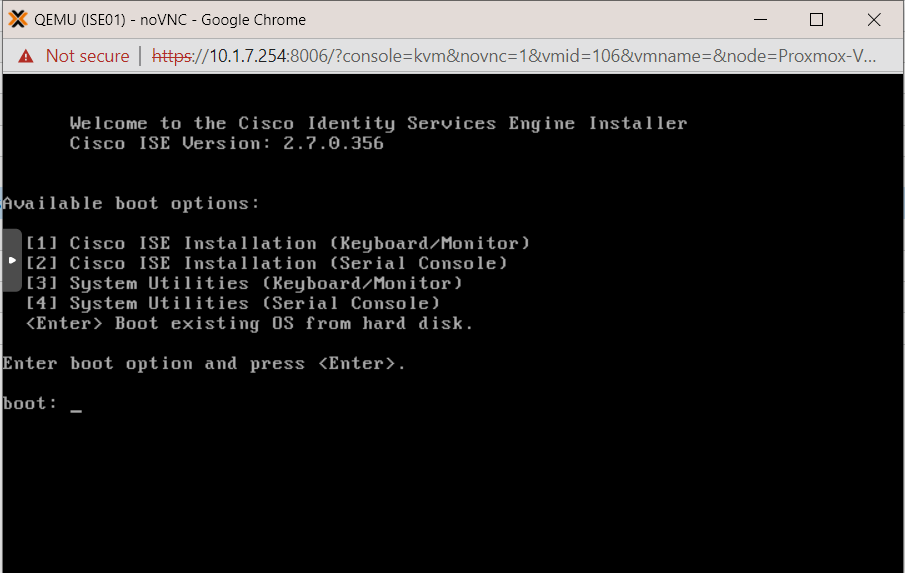Expand the noVNC control bar handle

(x=12, y=260)
